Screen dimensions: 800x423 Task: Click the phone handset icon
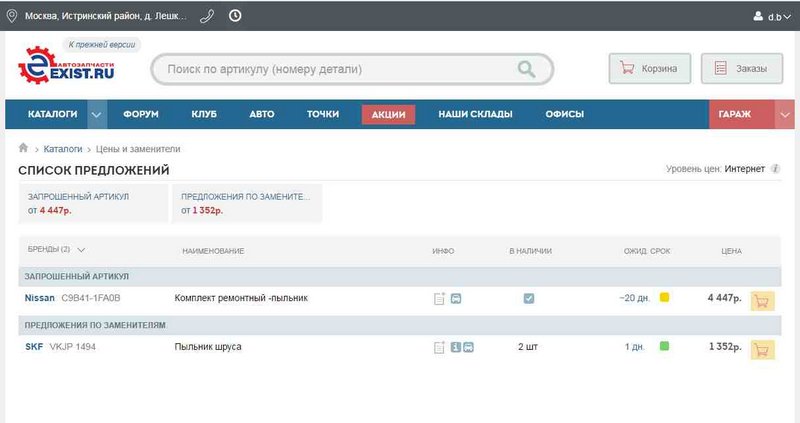[207, 16]
